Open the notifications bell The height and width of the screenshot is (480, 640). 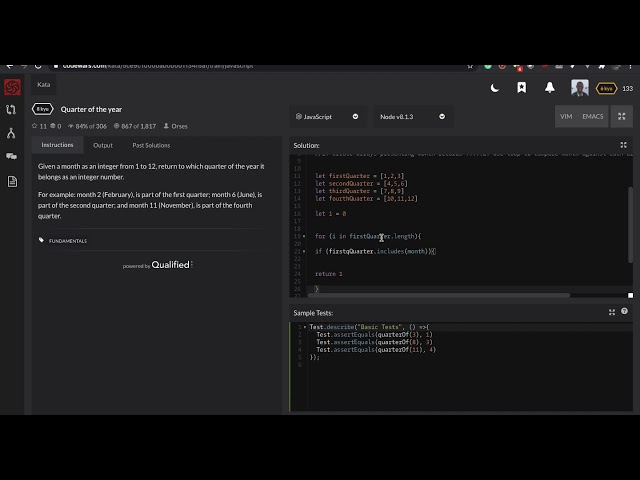pos(550,87)
